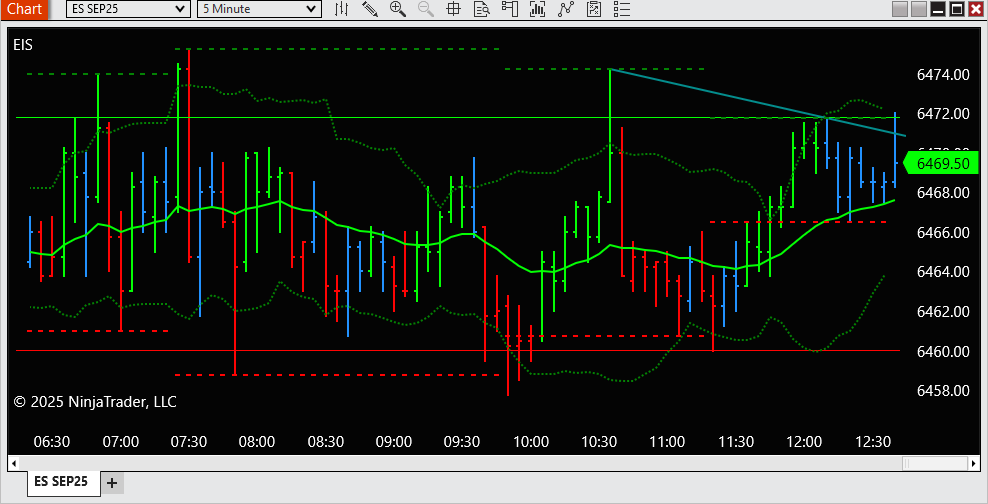
Task: Click the horizontal scrollbar right arrow
Action: click(974, 464)
